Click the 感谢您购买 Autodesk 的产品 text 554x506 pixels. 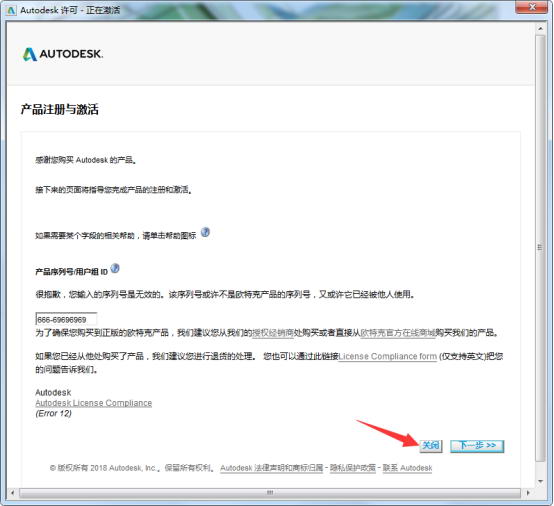[86, 160]
